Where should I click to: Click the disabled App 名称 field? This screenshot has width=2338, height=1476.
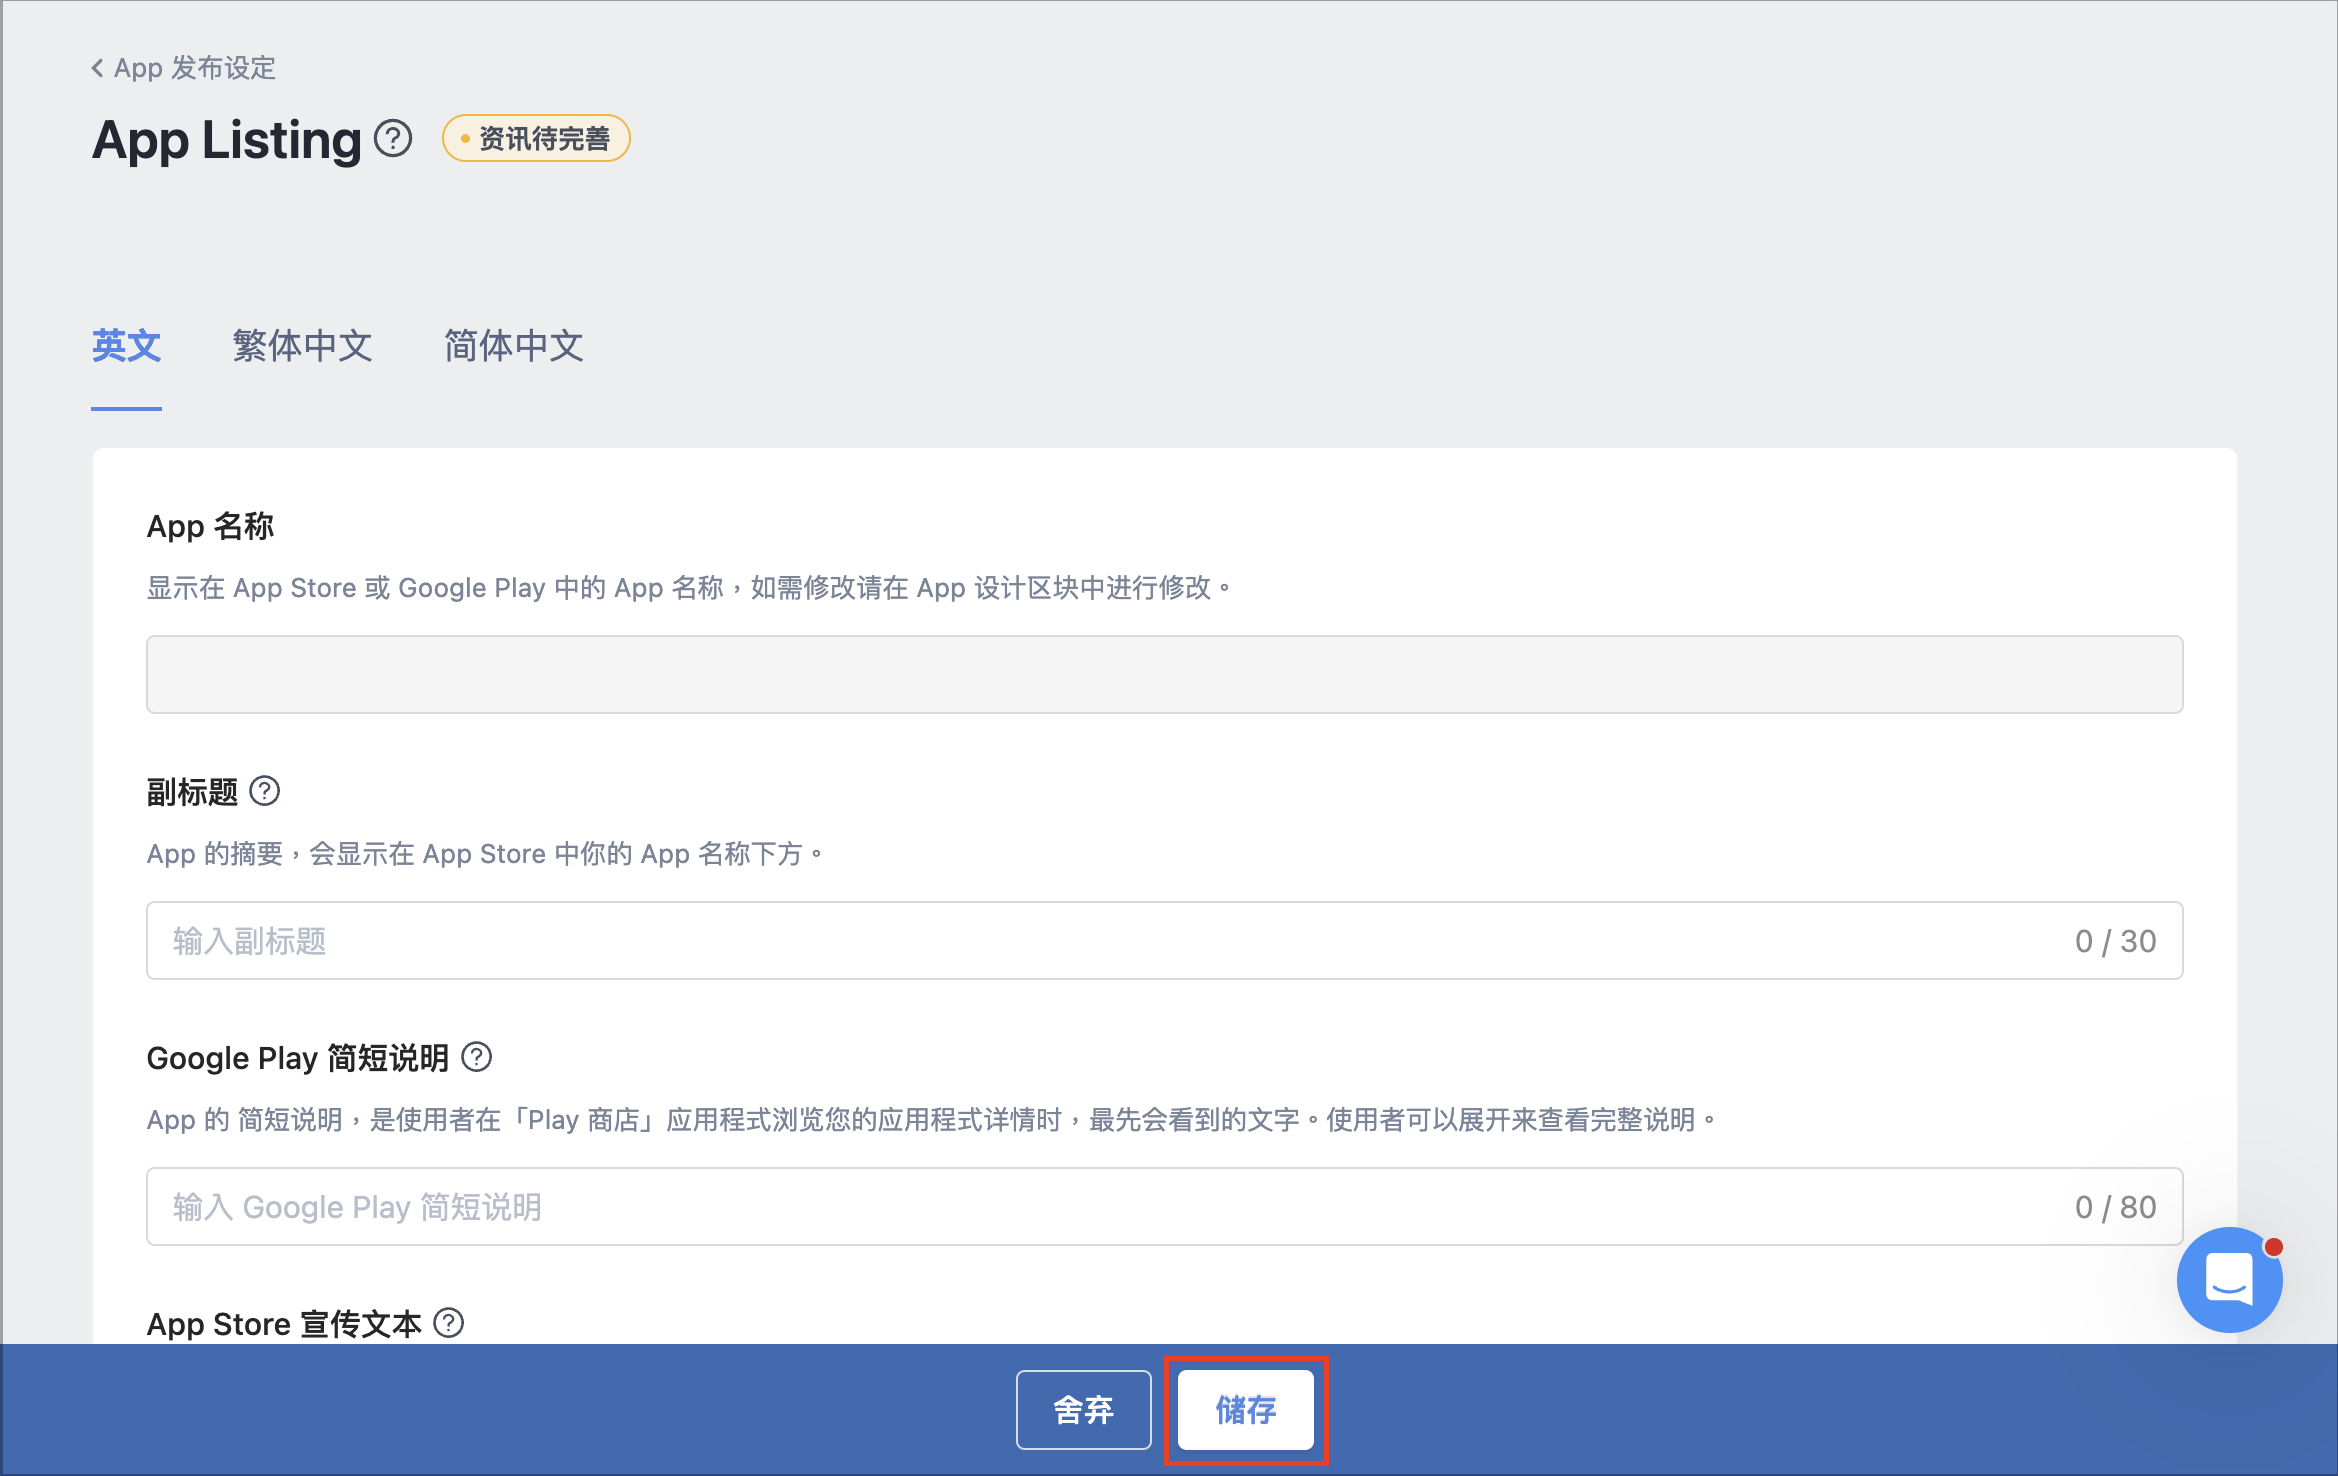1164,674
